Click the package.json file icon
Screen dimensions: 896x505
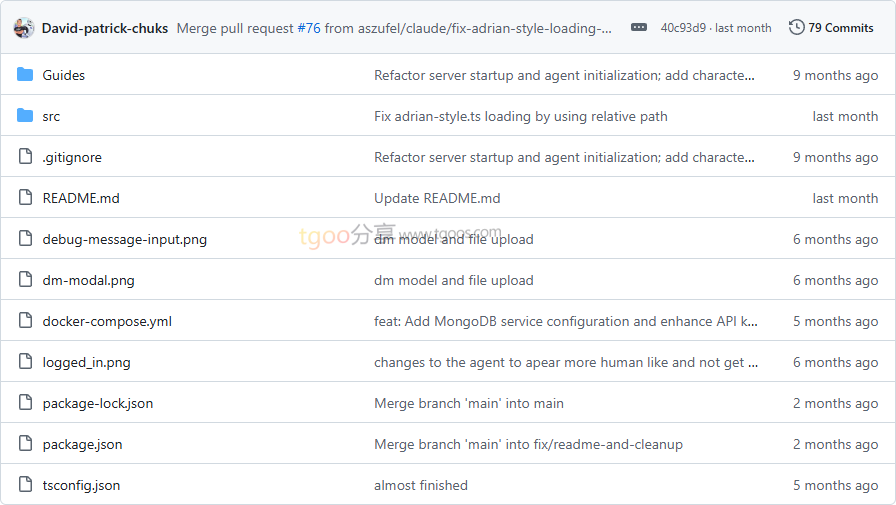pyautogui.click(x=25, y=444)
